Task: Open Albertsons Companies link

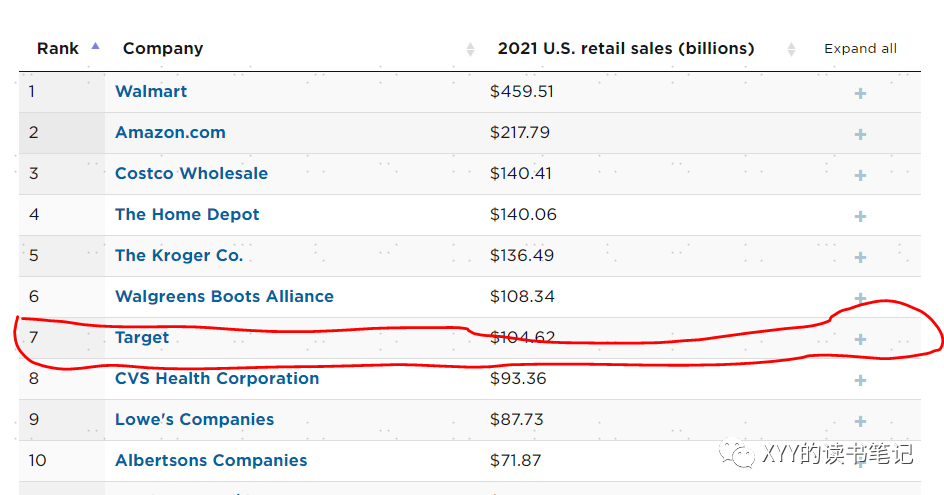Action: pyautogui.click(x=211, y=460)
